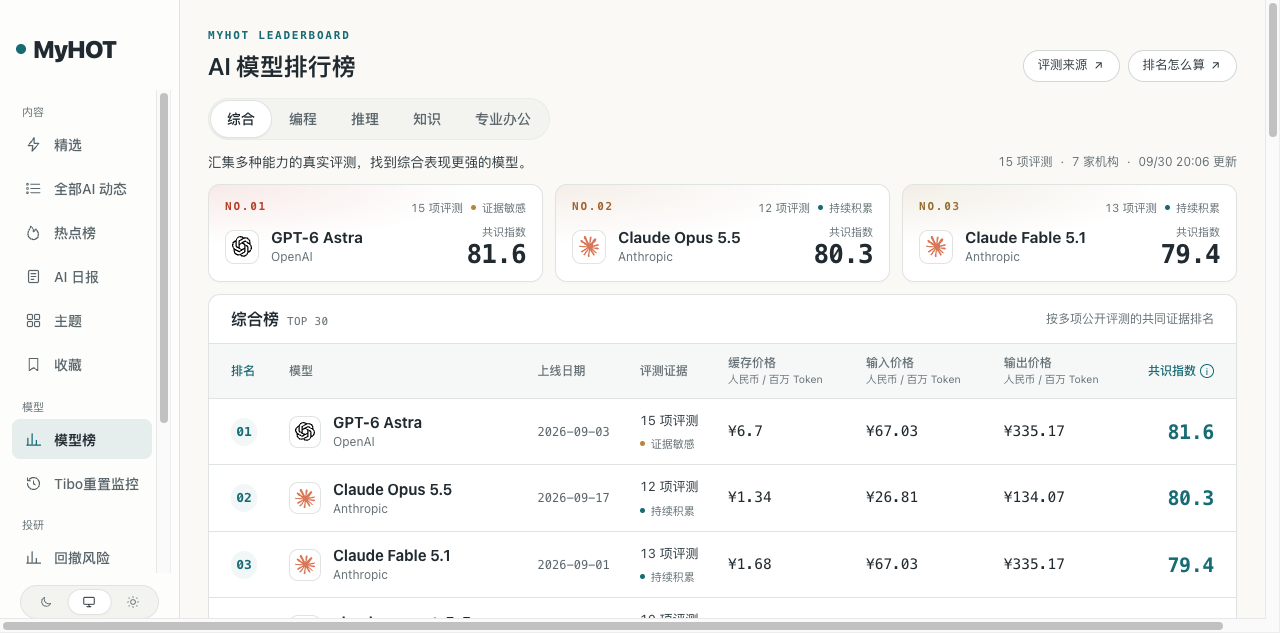Click the rank badge 03 in the table

pyautogui.click(x=244, y=564)
